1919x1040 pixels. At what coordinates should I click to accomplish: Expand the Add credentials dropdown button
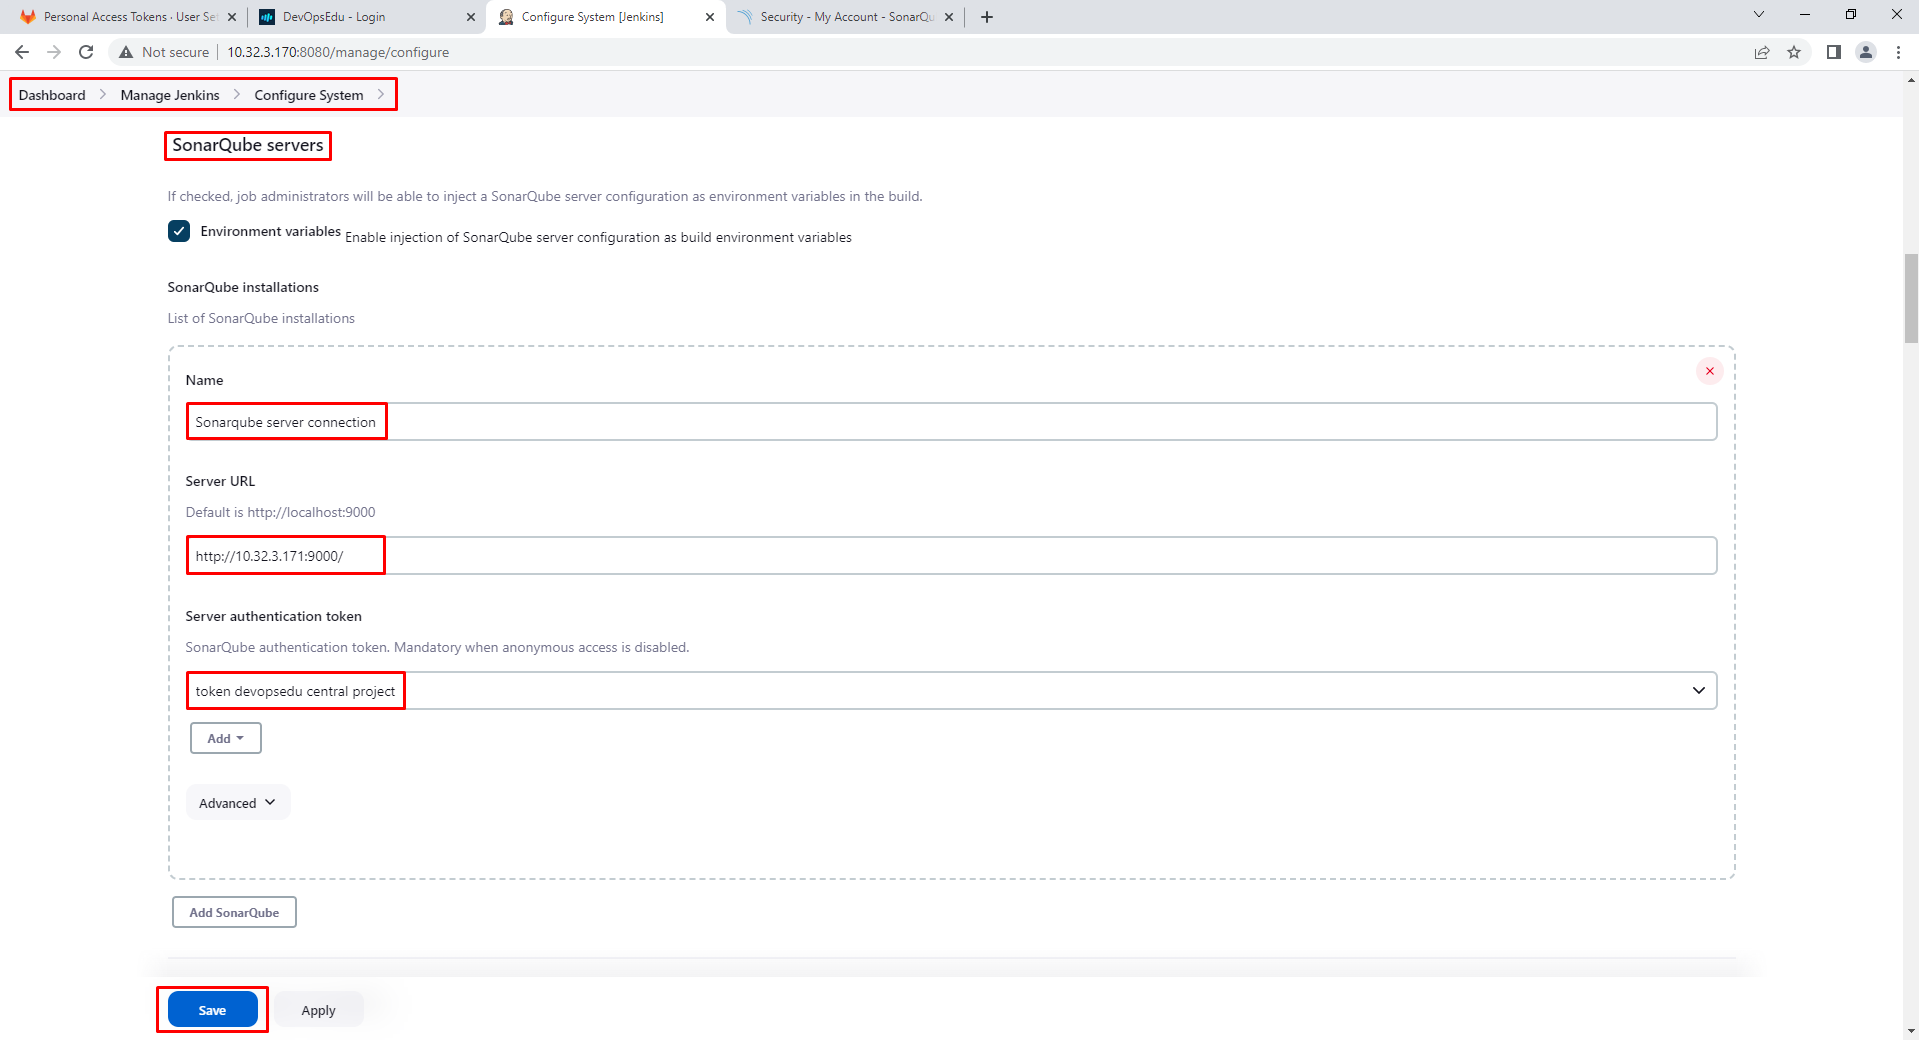tap(226, 738)
